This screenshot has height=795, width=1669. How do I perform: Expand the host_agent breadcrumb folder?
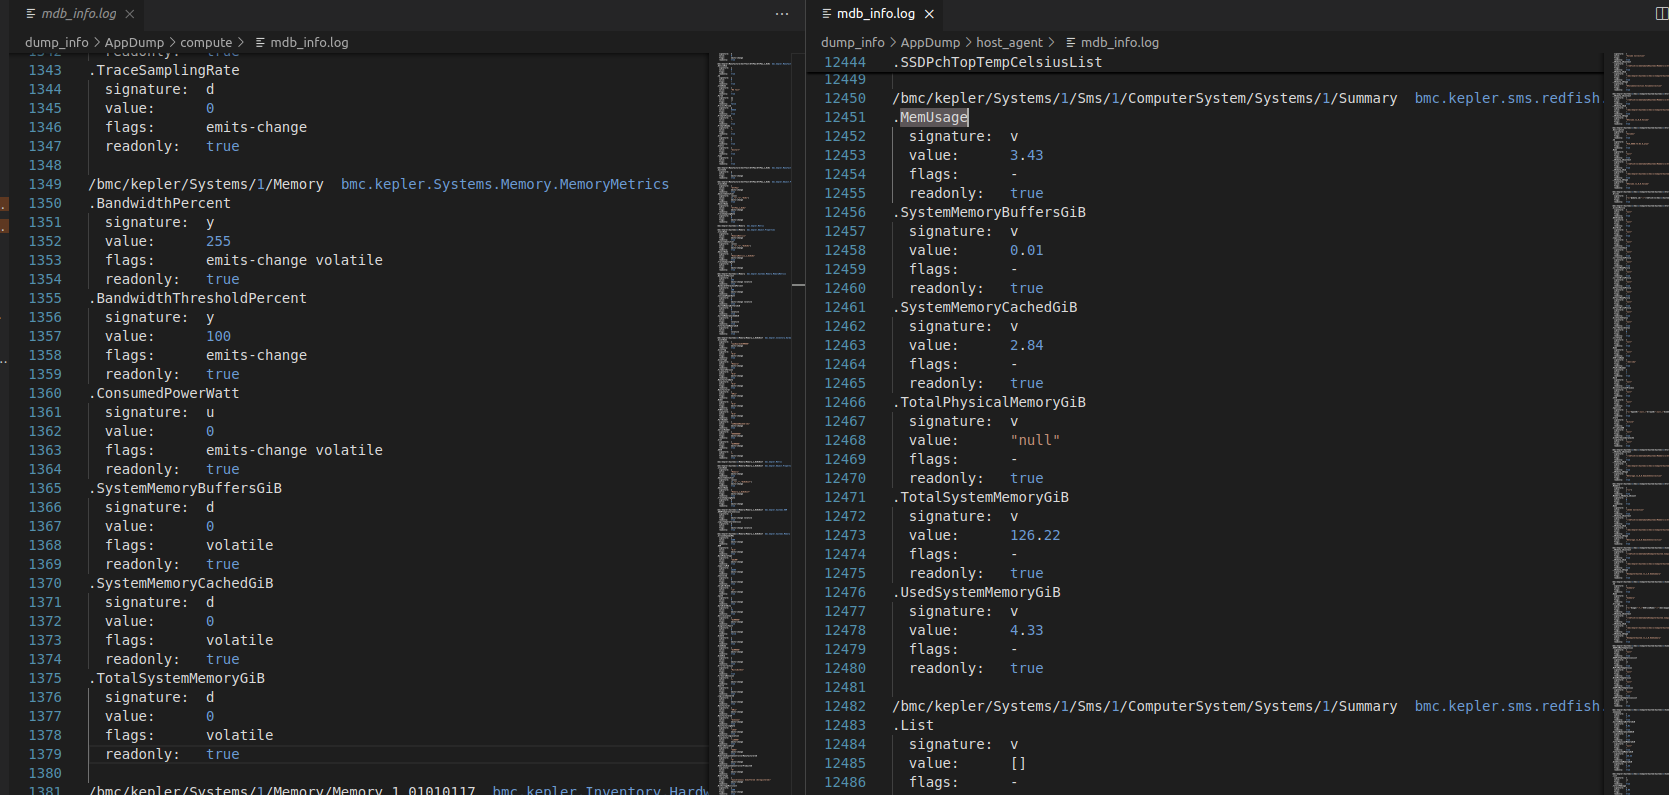(1009, 43)
